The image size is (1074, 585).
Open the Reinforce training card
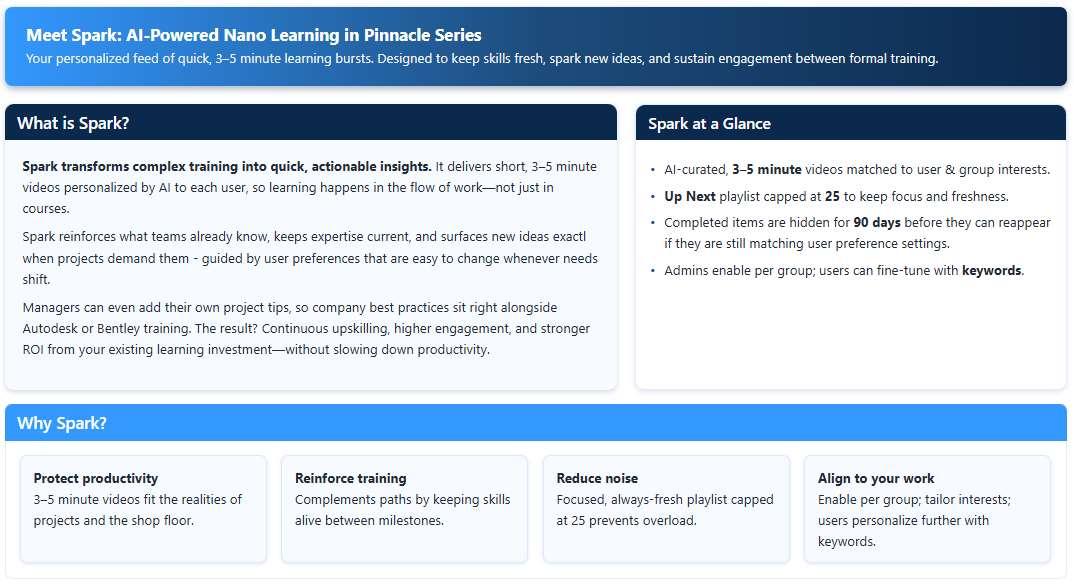click(x=404, y=509)
